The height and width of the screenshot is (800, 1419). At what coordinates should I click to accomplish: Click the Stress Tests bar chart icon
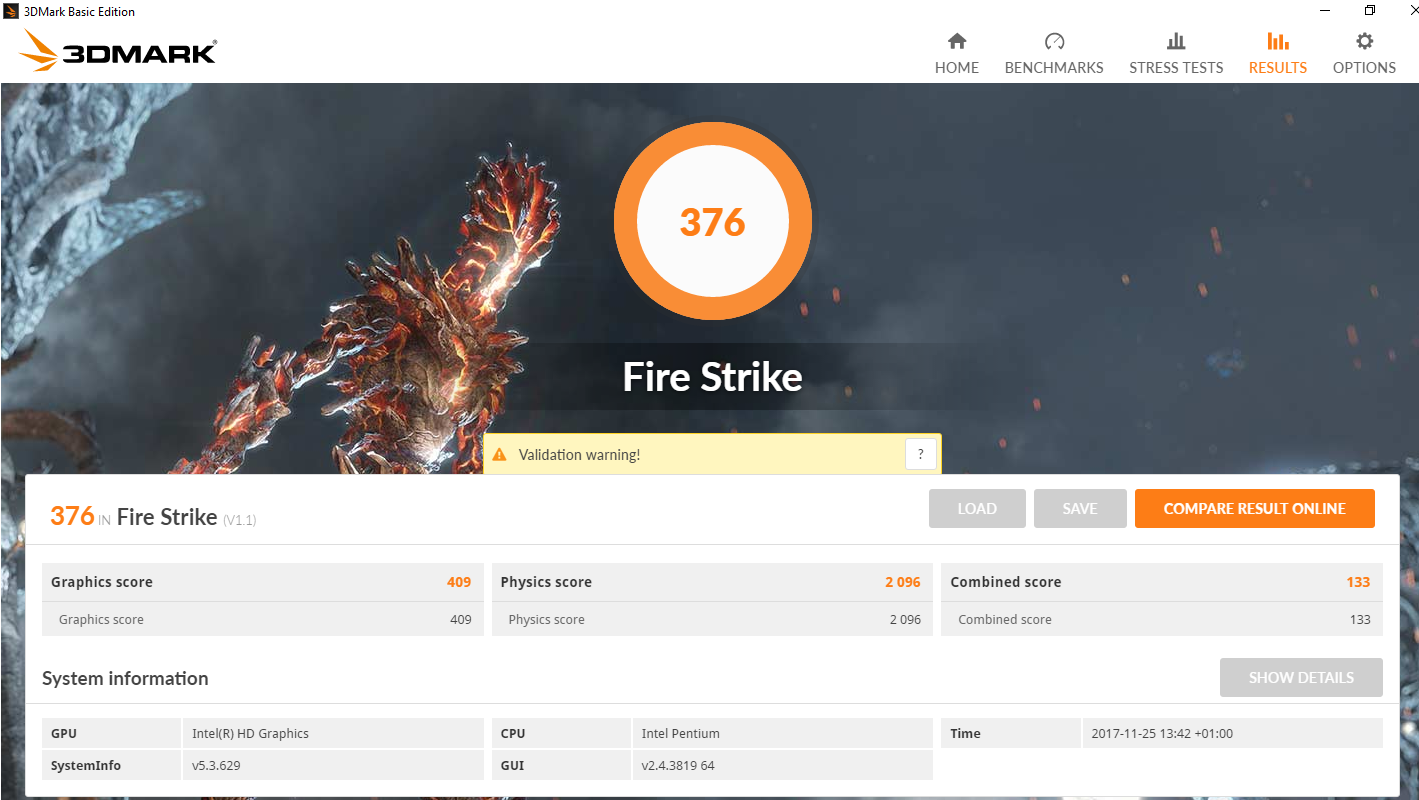point(1176,41)
